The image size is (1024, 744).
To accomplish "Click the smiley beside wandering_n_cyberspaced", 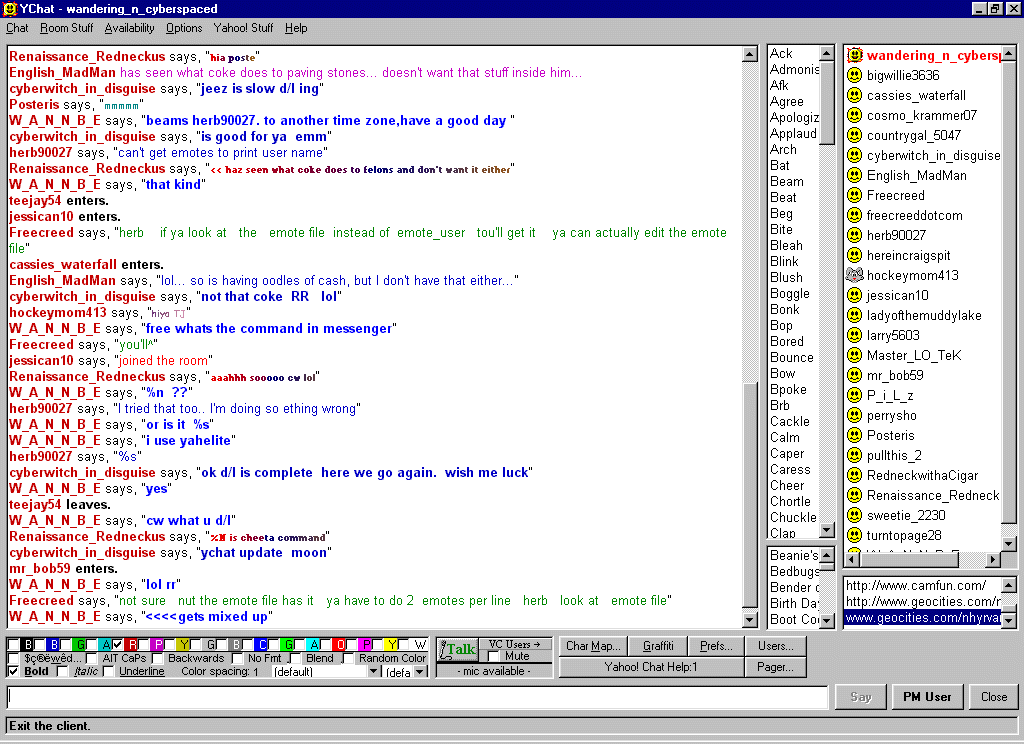I will (x=855, y=55).
